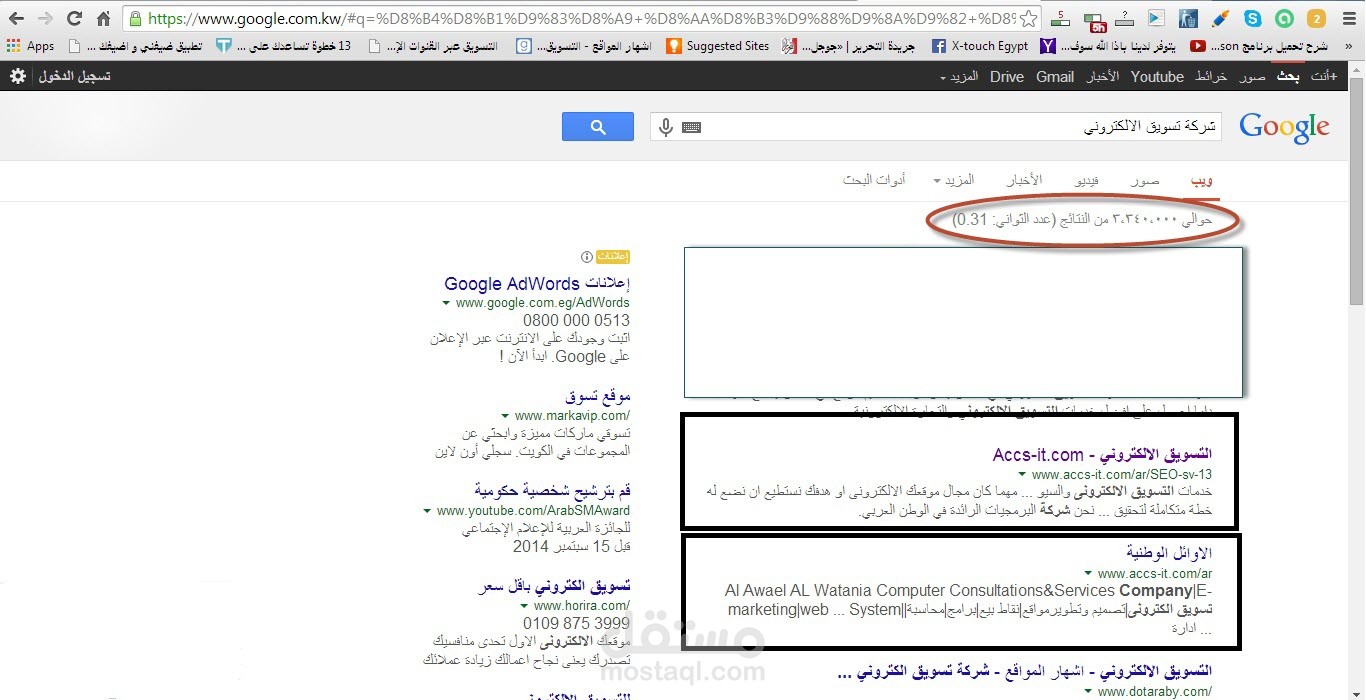The height and width of the screenshot is (700, 1366).
Task: Open the Apps shortcut in bookmarks bar
Action: coord(30,46)
